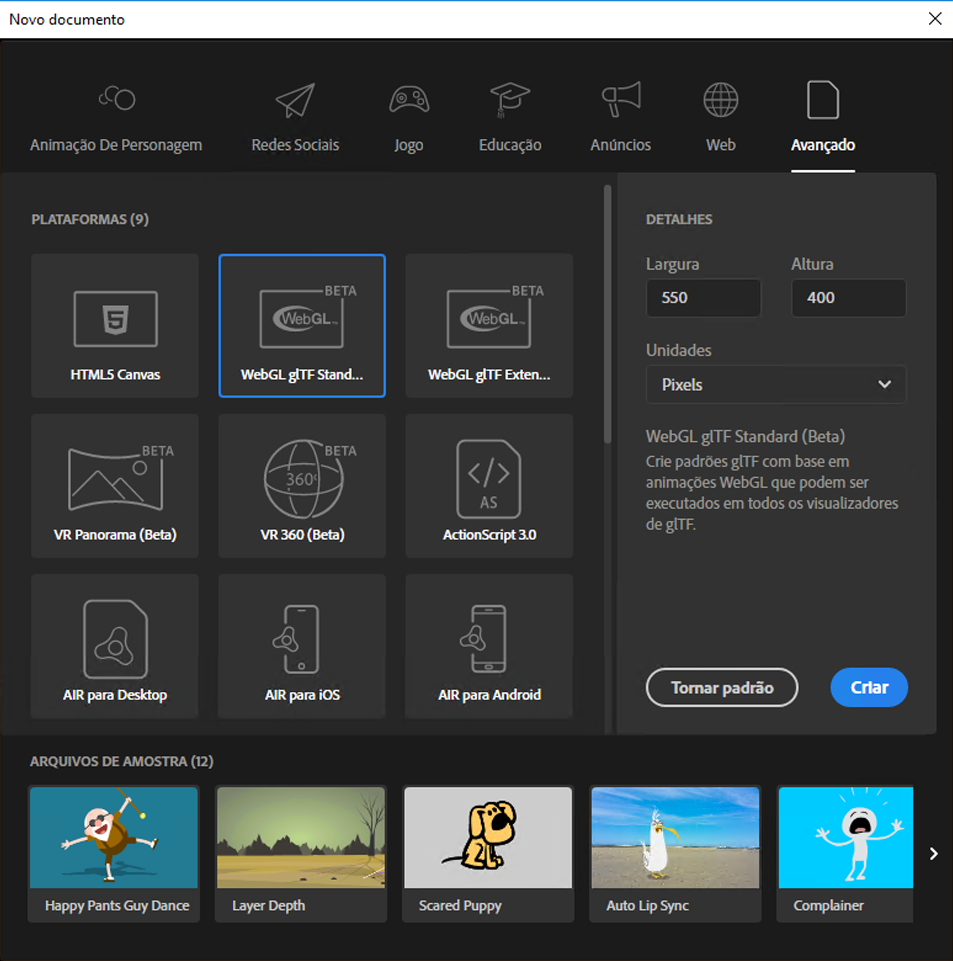The image size is (953, 961).
Task: Pick the VR 360 (Beta) platform
Action: coord(301,485)
